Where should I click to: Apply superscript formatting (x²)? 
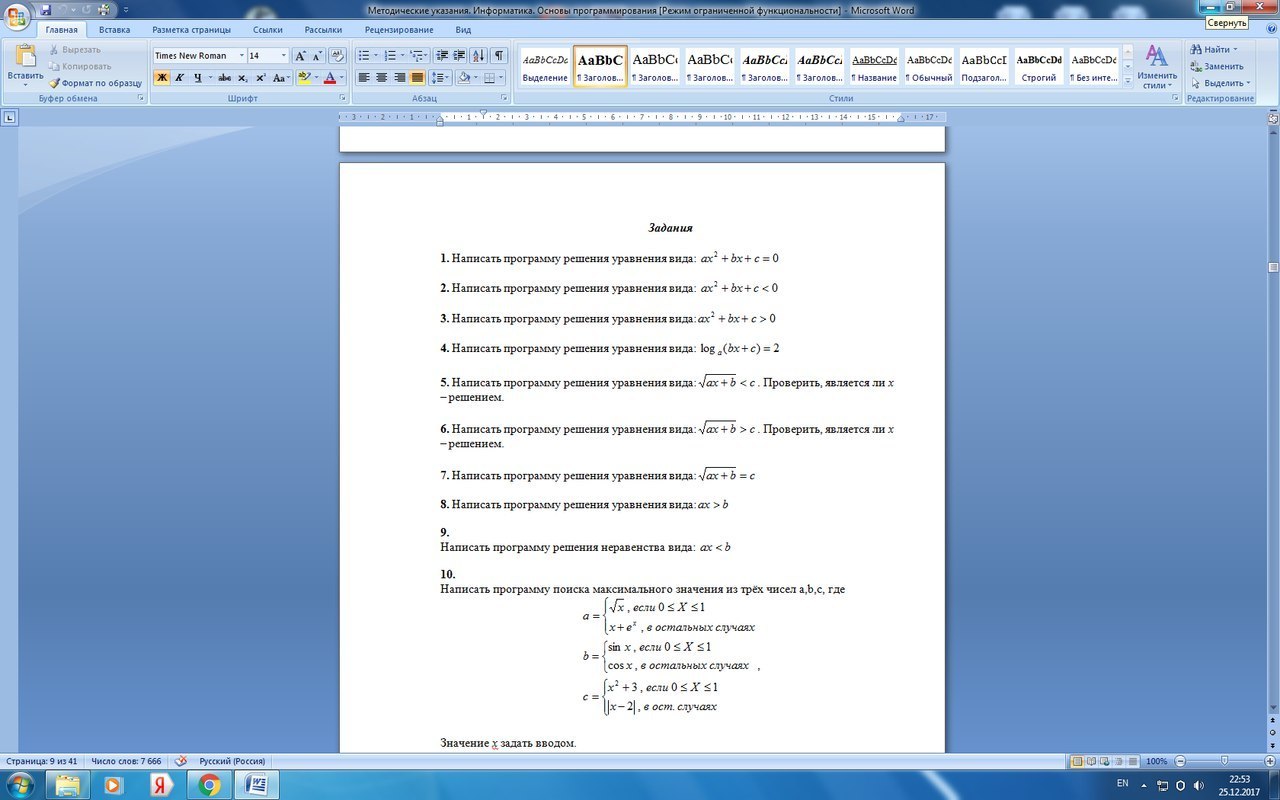point(261,78)
